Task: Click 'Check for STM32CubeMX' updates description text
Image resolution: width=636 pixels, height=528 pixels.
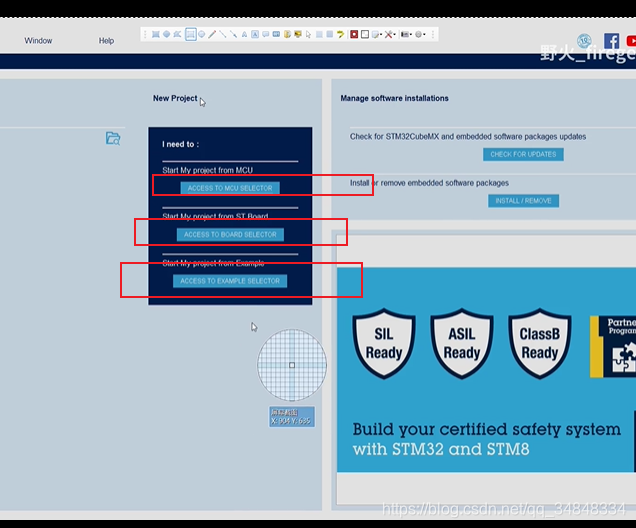Action: pos(468,137)
